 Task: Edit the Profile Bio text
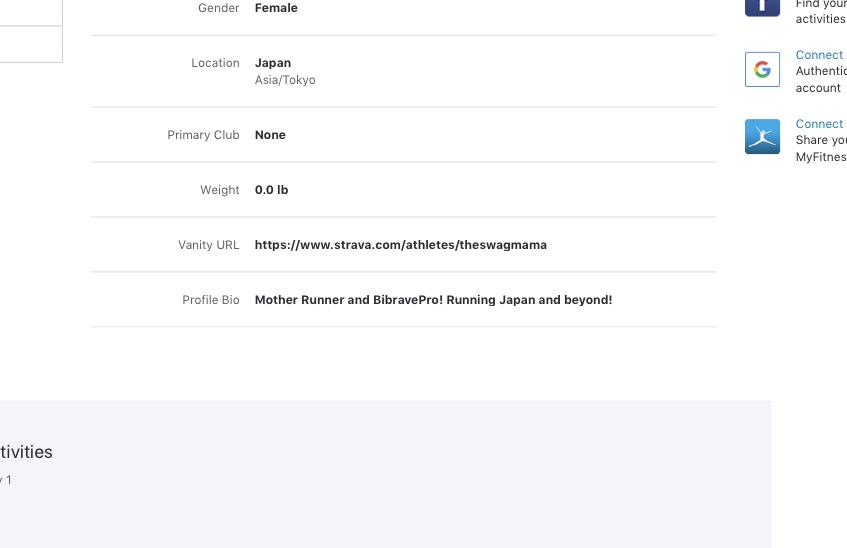433,300
